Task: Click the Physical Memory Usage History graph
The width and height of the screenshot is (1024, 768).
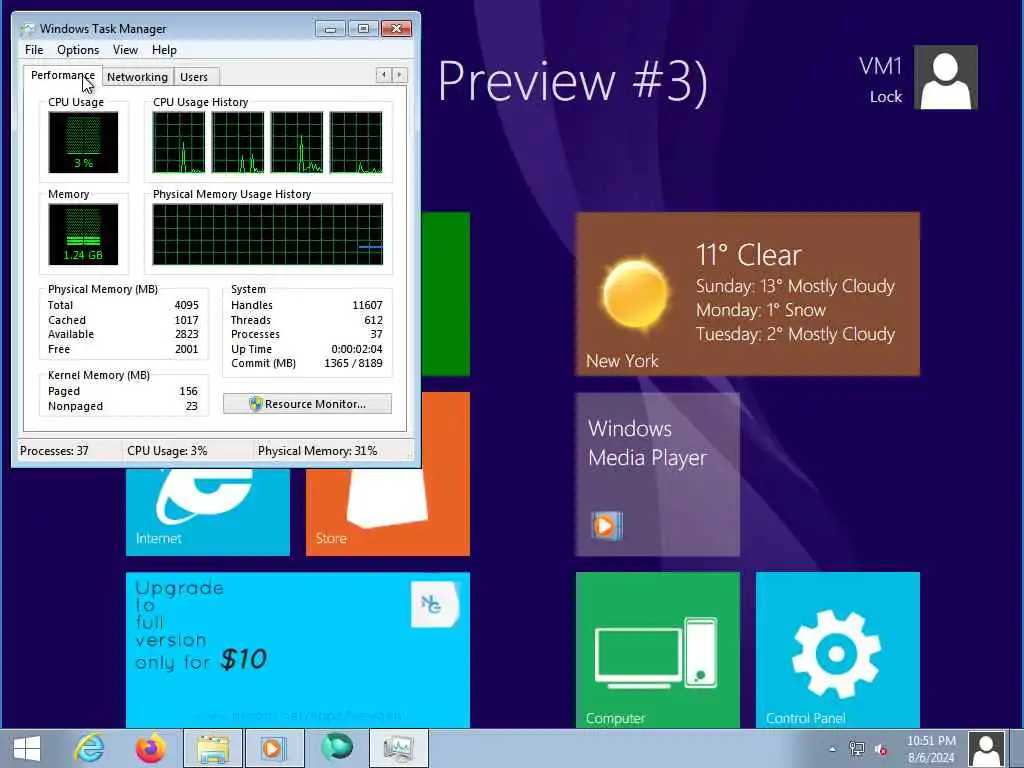Action: click(x=268, y=234)
